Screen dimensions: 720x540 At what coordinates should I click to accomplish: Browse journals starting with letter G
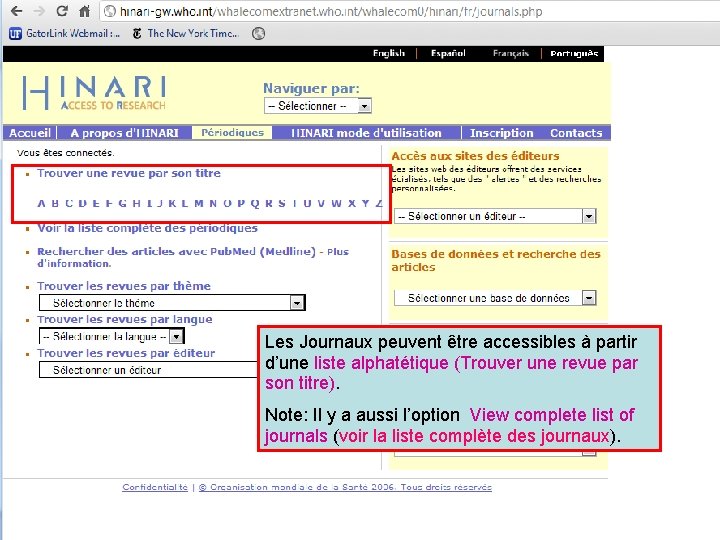tap(123, 203)
